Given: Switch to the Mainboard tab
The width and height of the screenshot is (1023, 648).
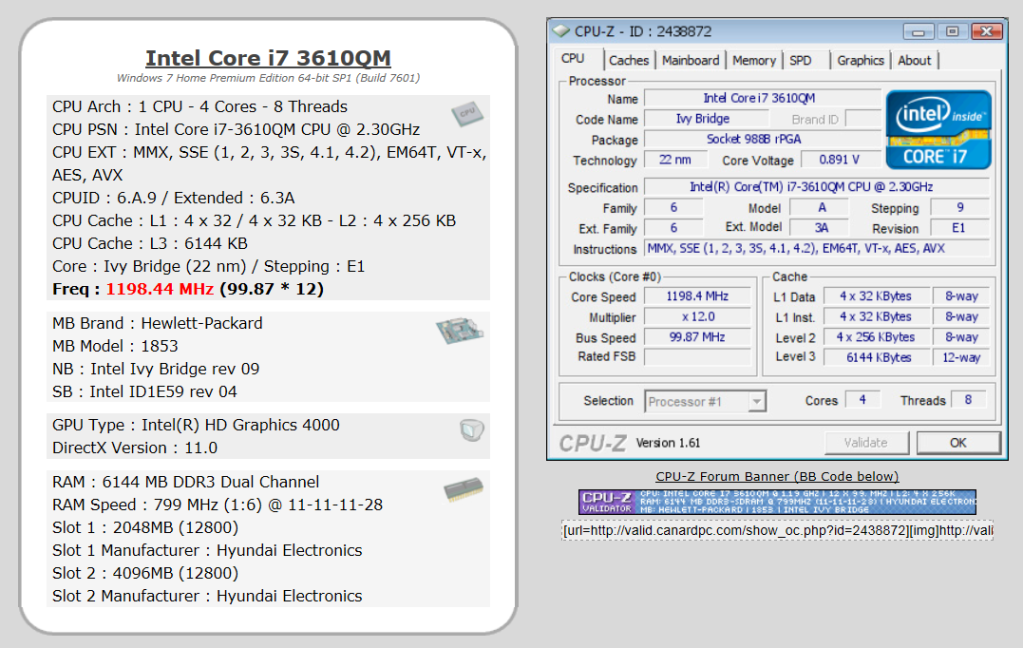Looking at the screenshot, I should tap(690, 60).
